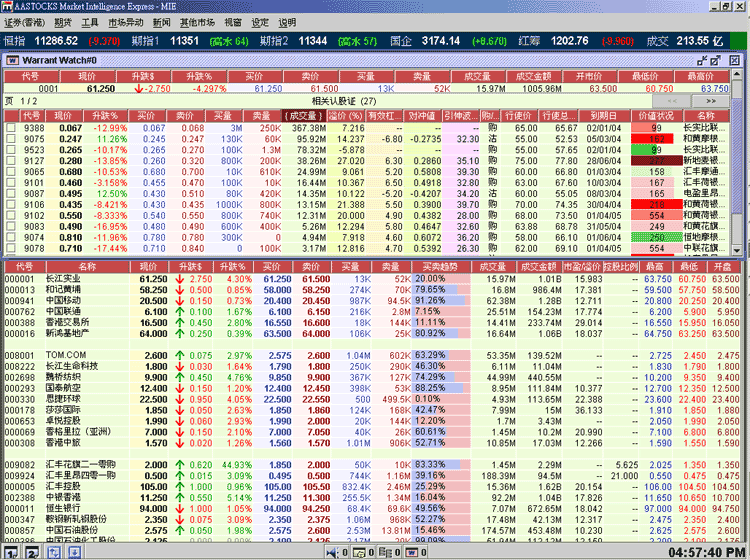Screen dimensions: 750x560
Task: Open the 视窗 menu
Action: coord(233,22)
